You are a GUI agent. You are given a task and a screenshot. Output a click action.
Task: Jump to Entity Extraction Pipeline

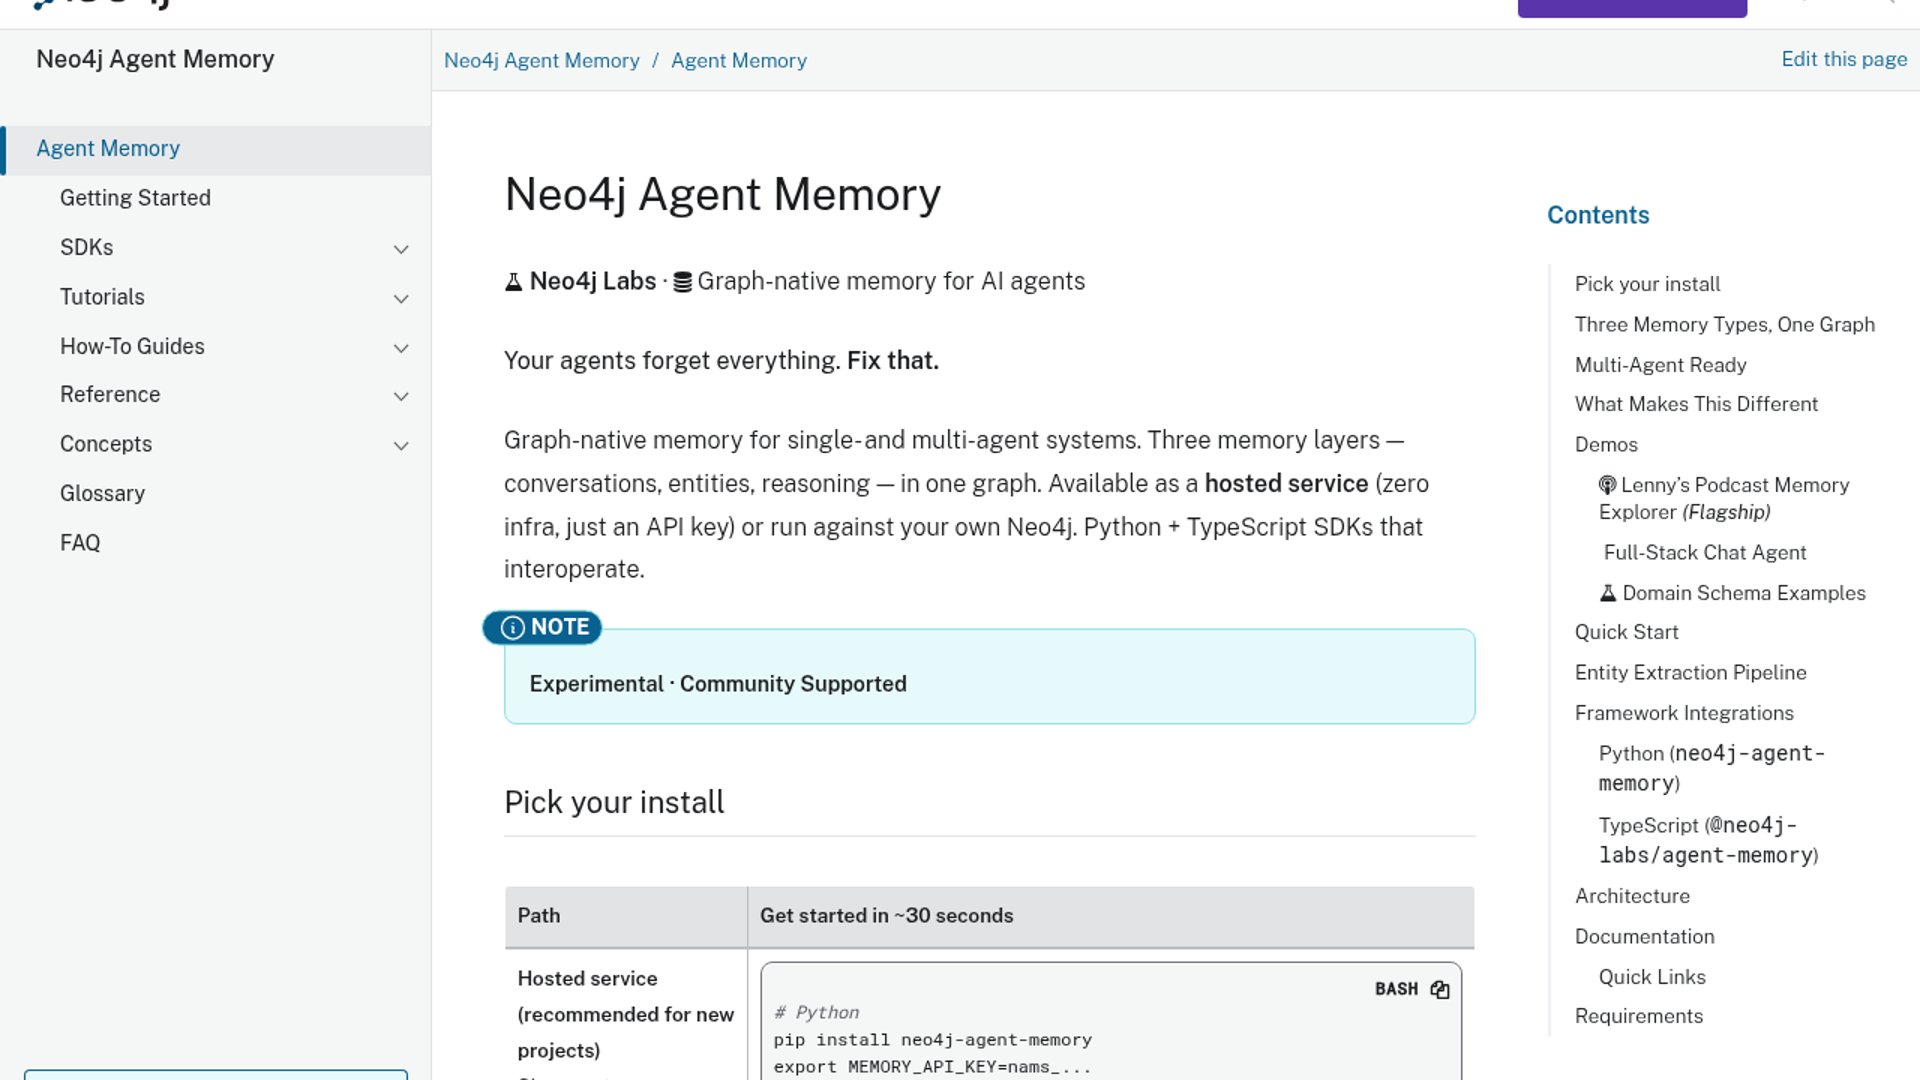tap(1690, 673)
